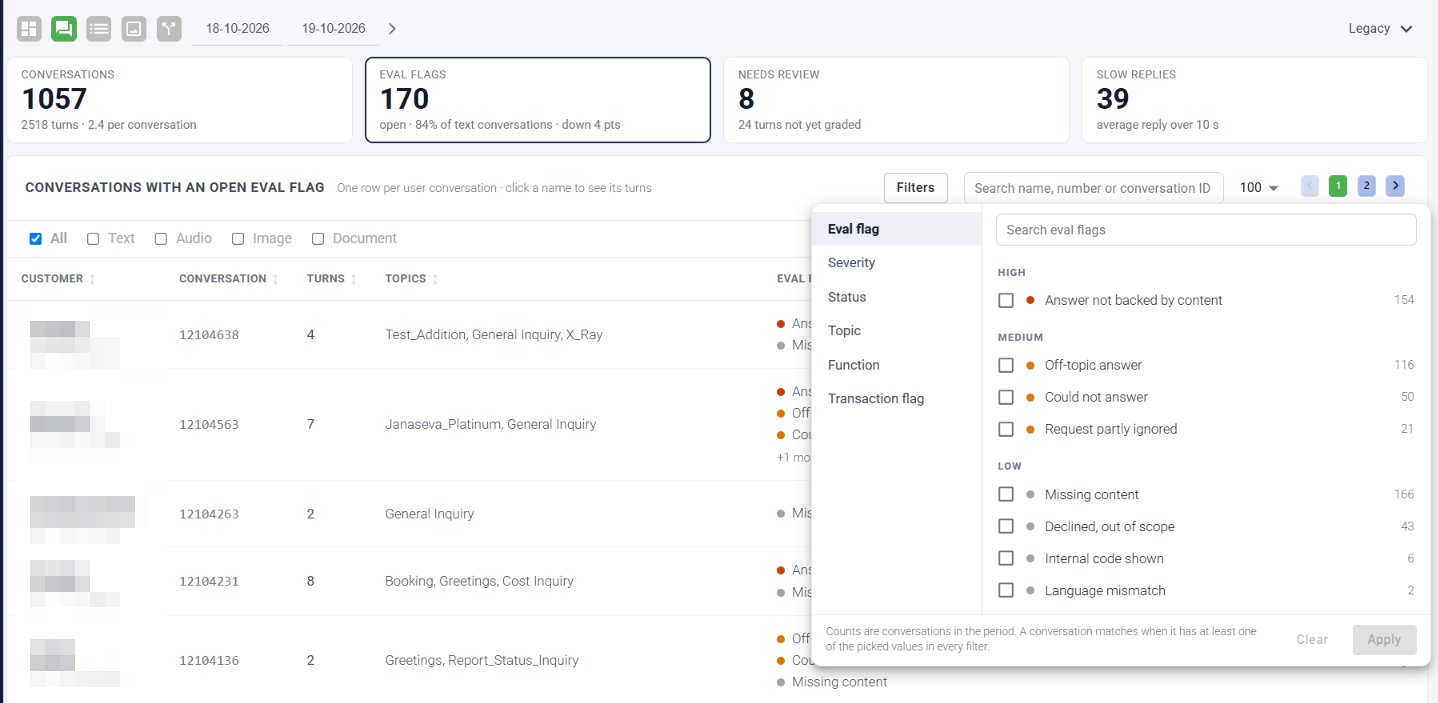This screenshot has height=703, width=1438.
Task: Select the Function filter category
Action: coord(897,365)
